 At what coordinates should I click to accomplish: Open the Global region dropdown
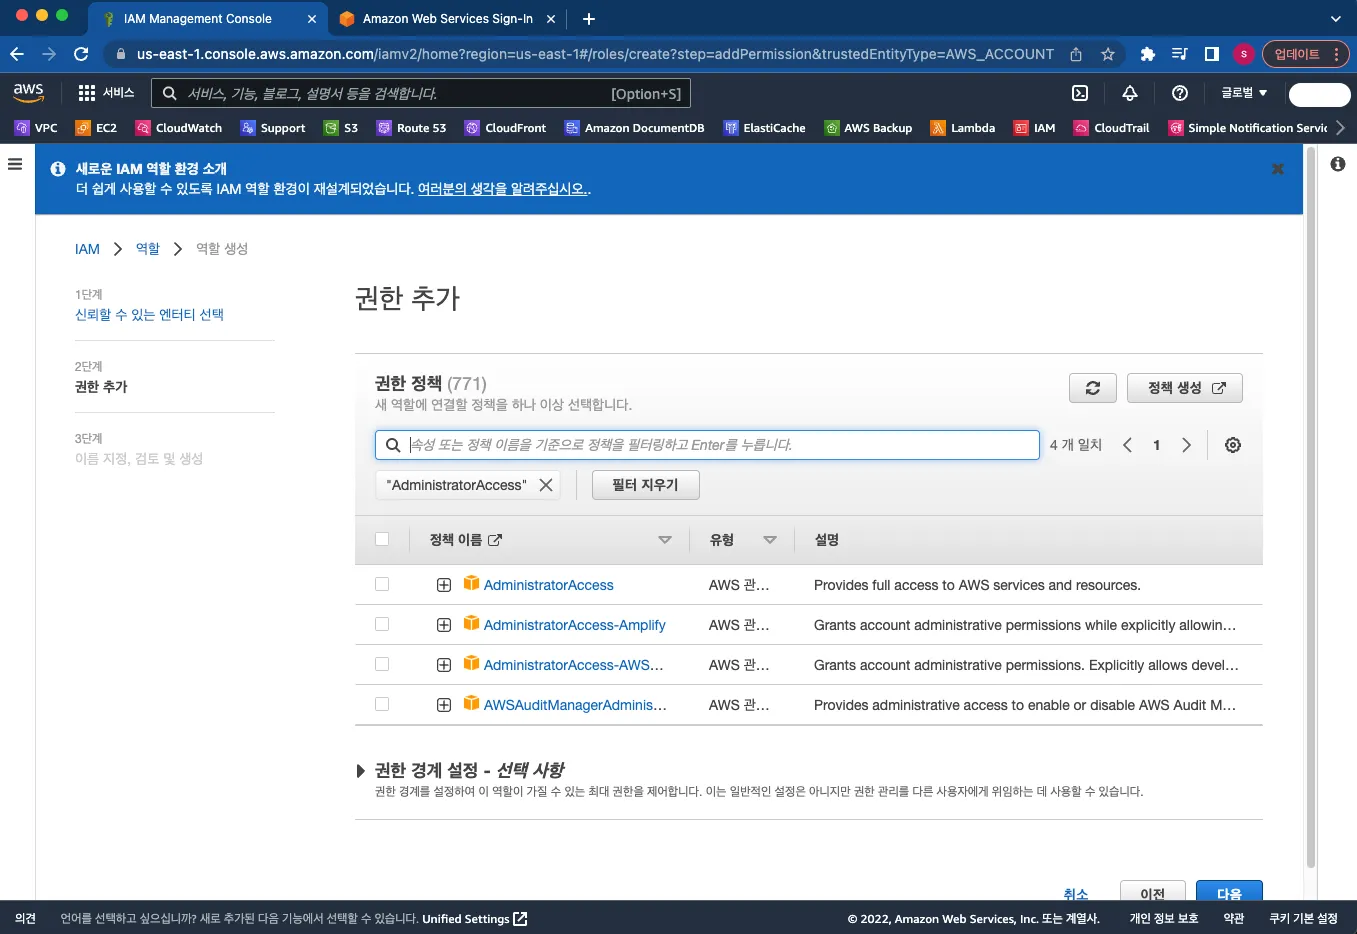[x=1244, y=93]
